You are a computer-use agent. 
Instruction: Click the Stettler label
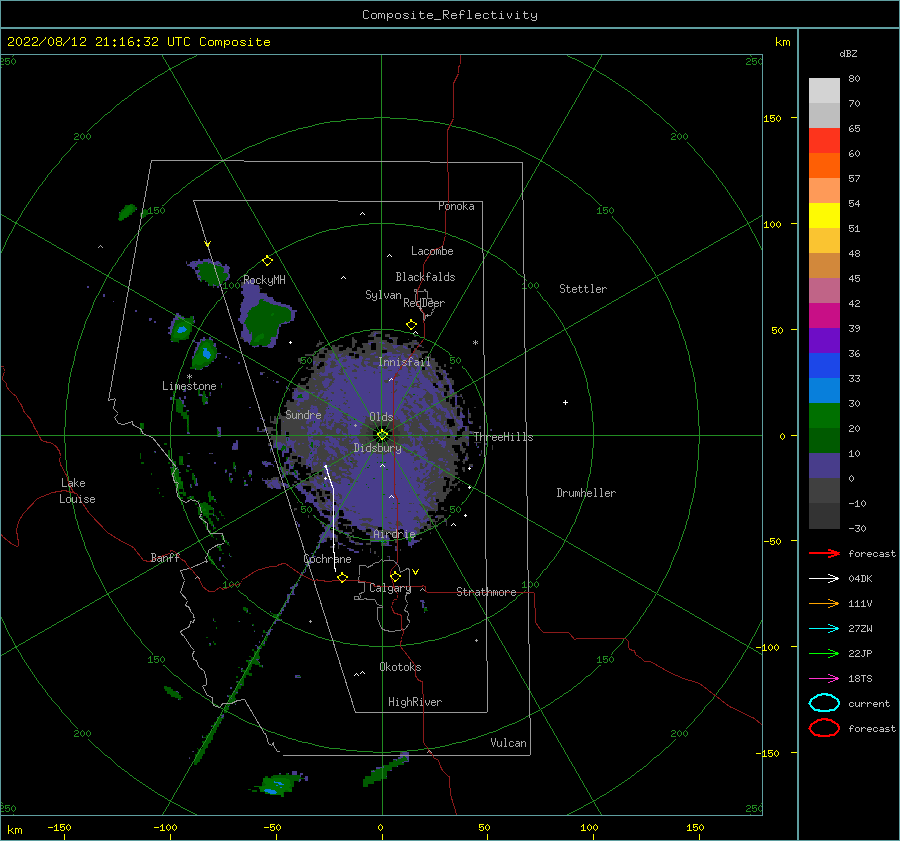583,289
